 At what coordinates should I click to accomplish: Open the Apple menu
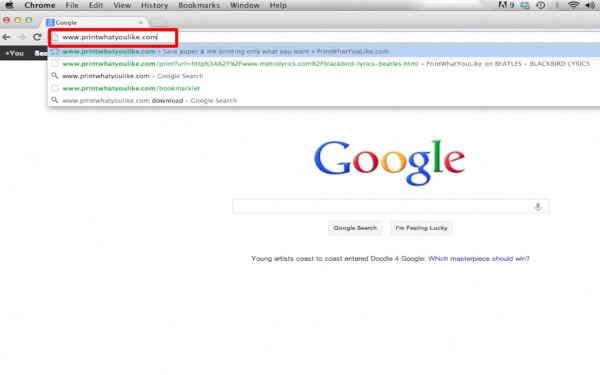click(x=9, y=5)
